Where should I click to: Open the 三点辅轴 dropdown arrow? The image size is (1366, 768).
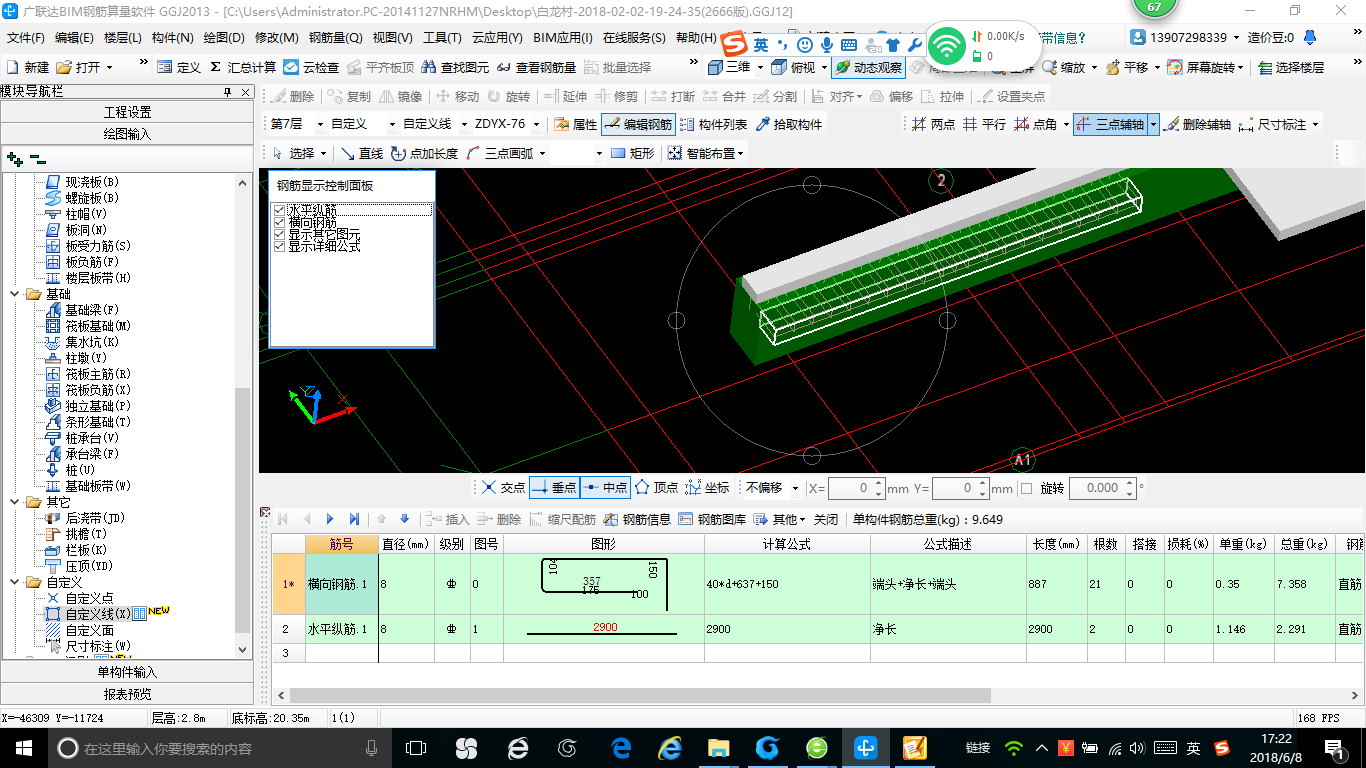tap(1153, 125)
